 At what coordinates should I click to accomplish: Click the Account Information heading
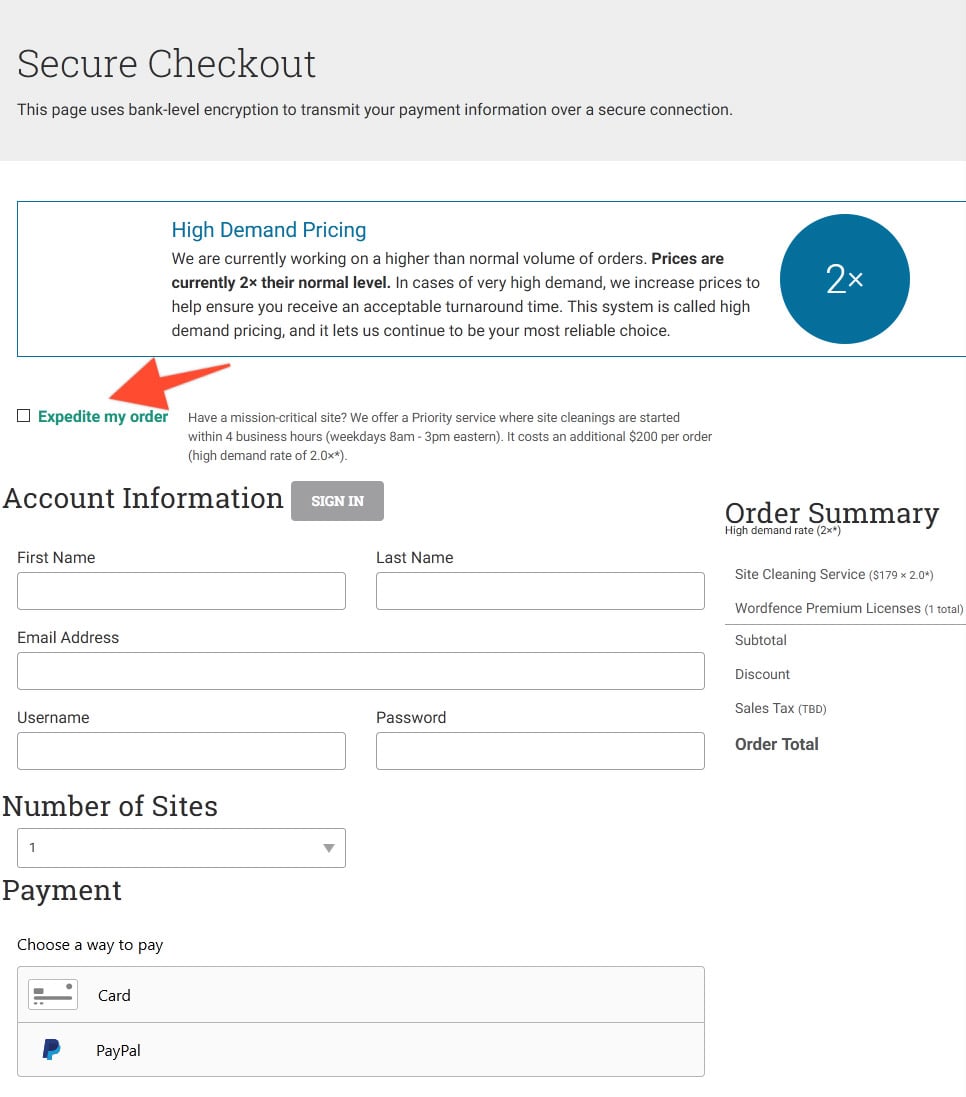[x=143, y=498]
